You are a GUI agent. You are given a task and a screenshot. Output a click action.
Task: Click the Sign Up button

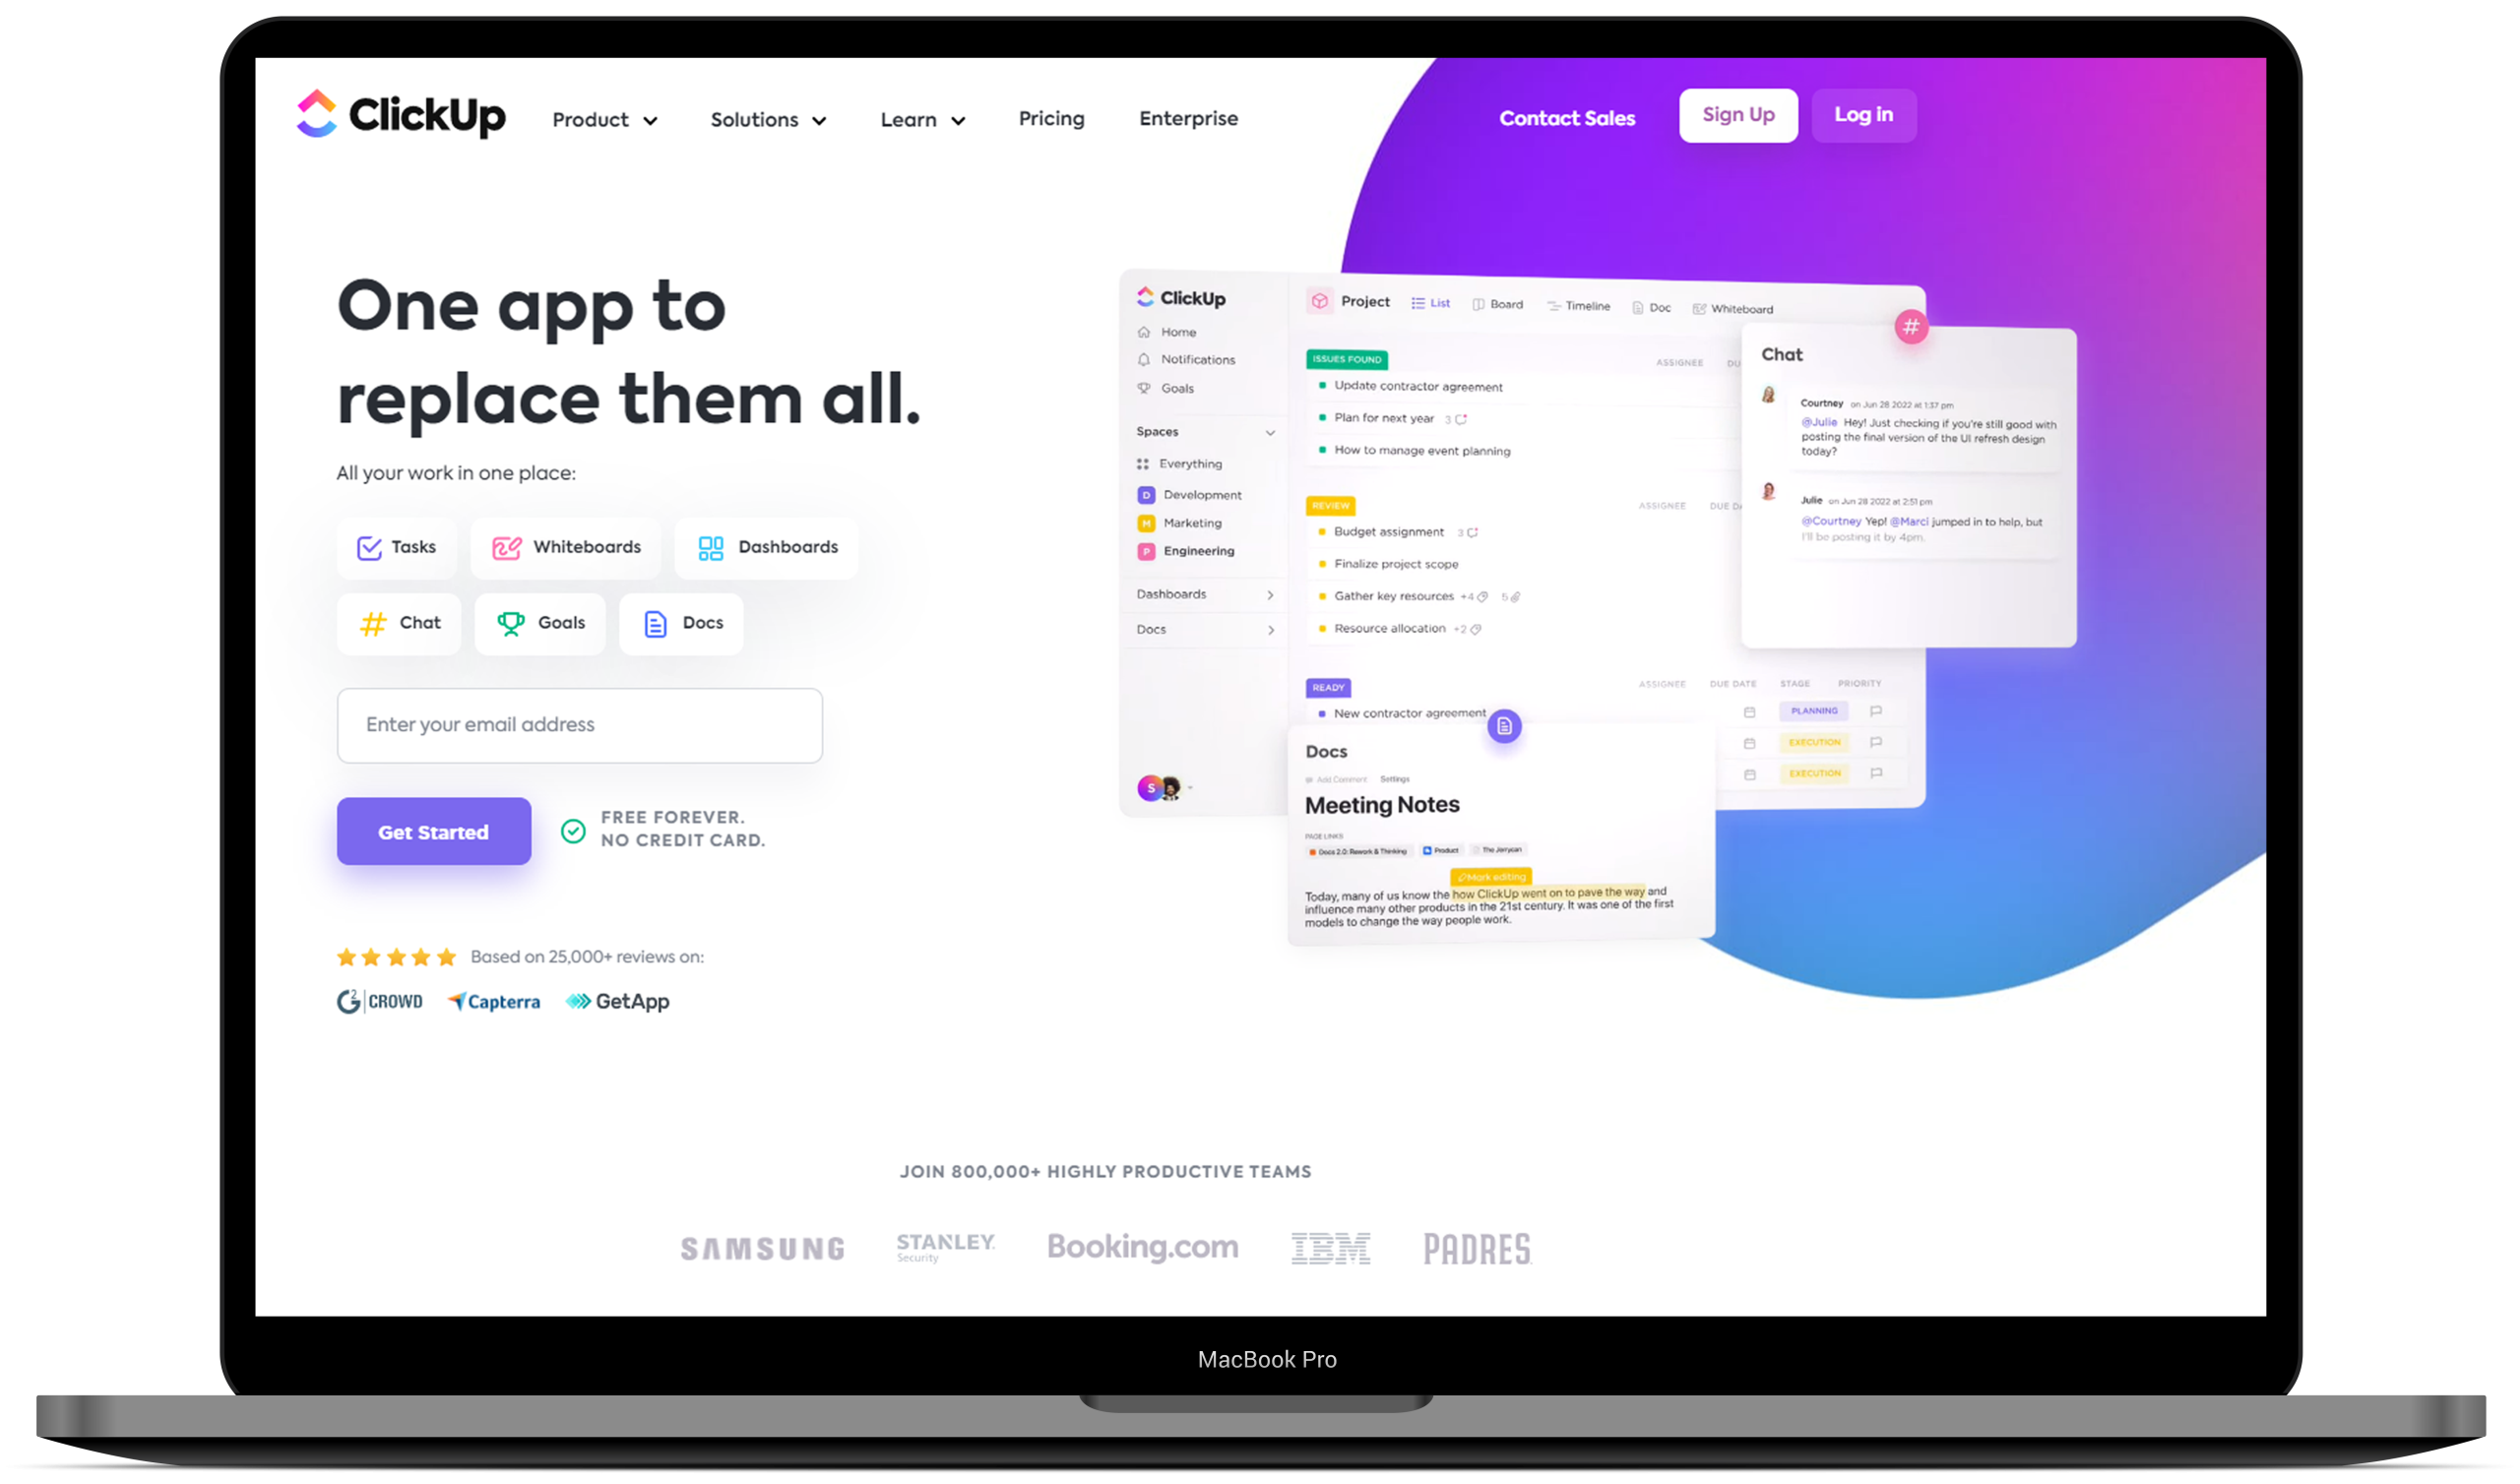tap(1737, 115)
